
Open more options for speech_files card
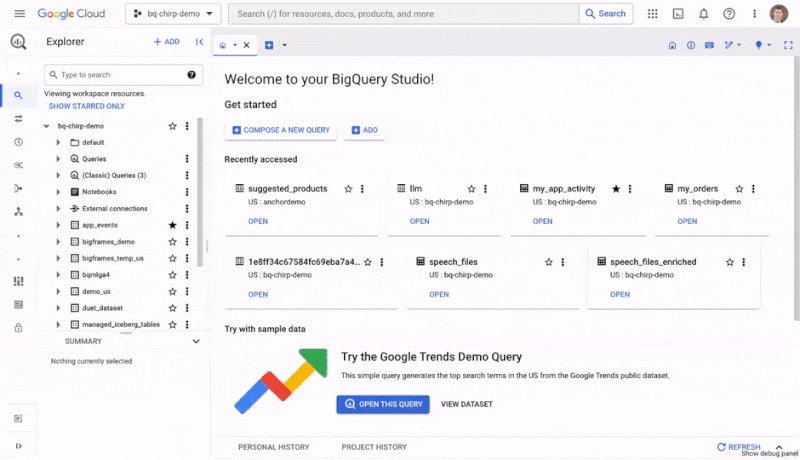point(563,262)
